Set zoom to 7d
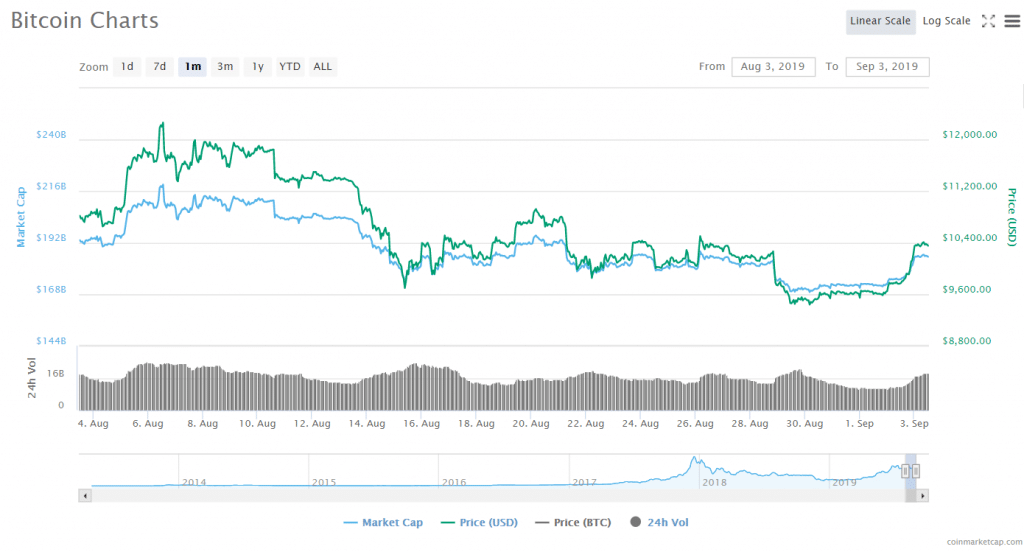The height and width of the screenshot is (552, 1024). pos(160,67)
